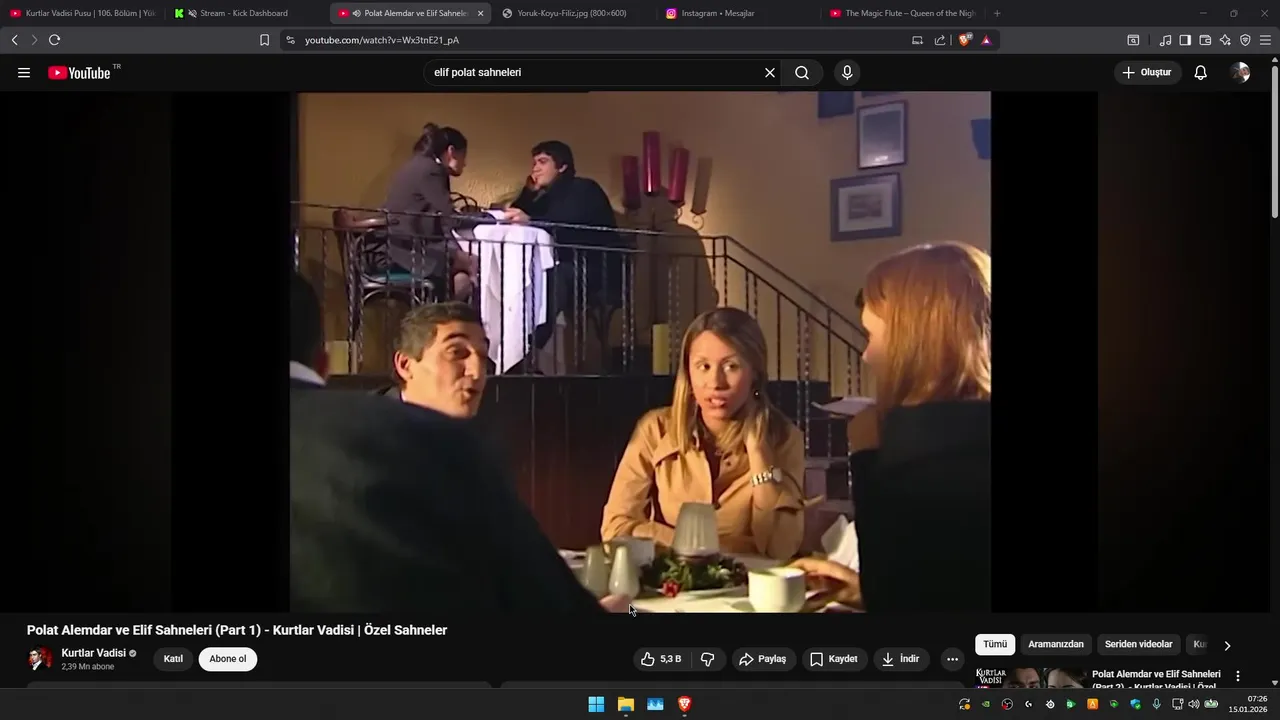This screenshot has width=1280, height=720.
Task: Mute audio on the active tab speaker icon
Action: (x=357, y=13)
